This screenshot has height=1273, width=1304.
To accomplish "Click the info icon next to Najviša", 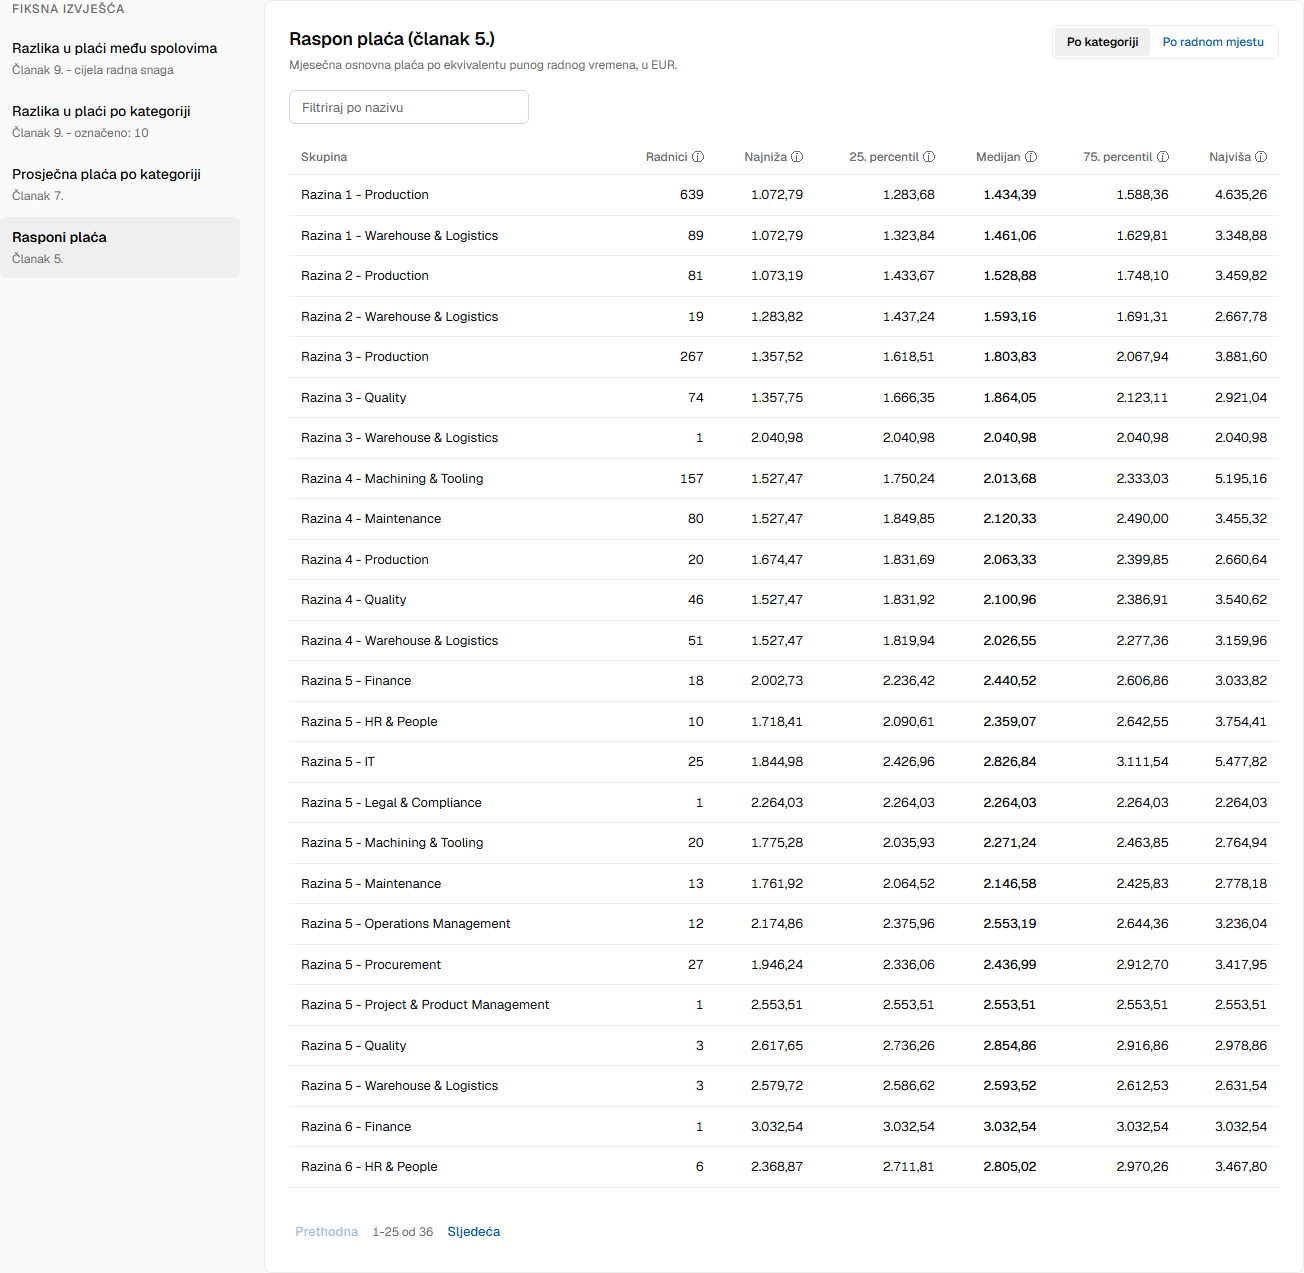I will point(1261,157).
